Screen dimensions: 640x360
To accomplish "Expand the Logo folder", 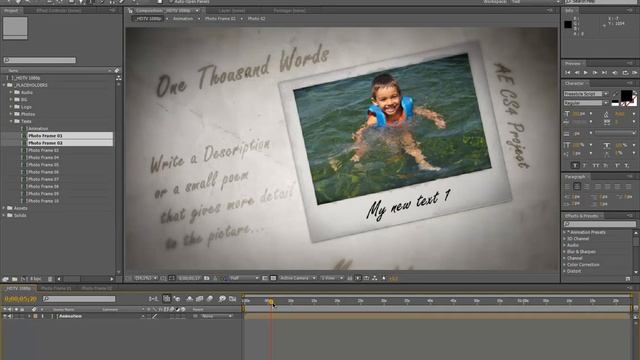I will pyautogui.click(x=11, y=107).
